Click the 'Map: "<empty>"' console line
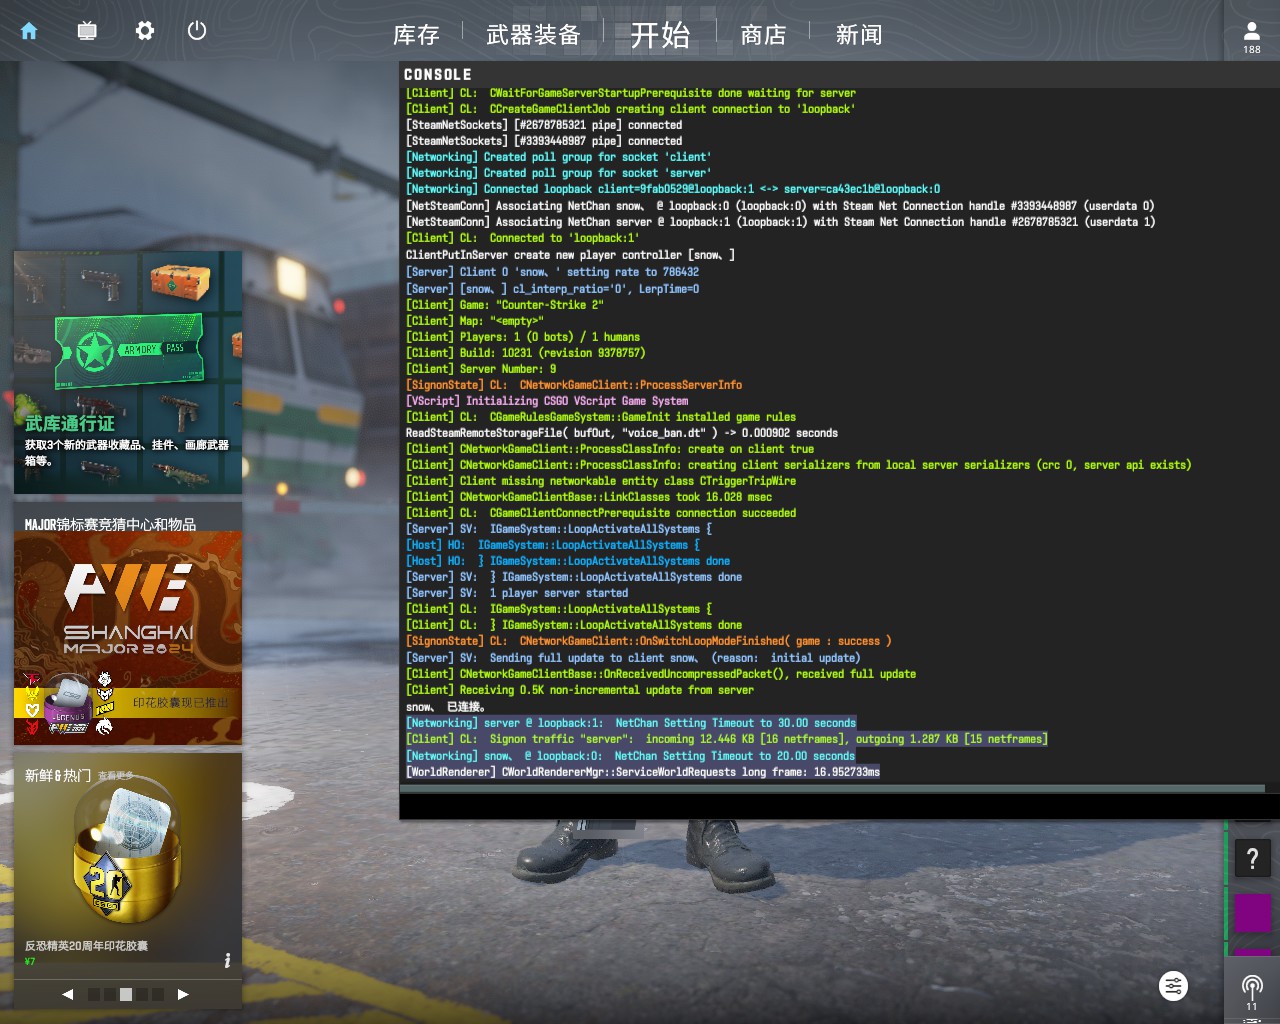Screen dimensions: 1280x1024 click(475, 321)
